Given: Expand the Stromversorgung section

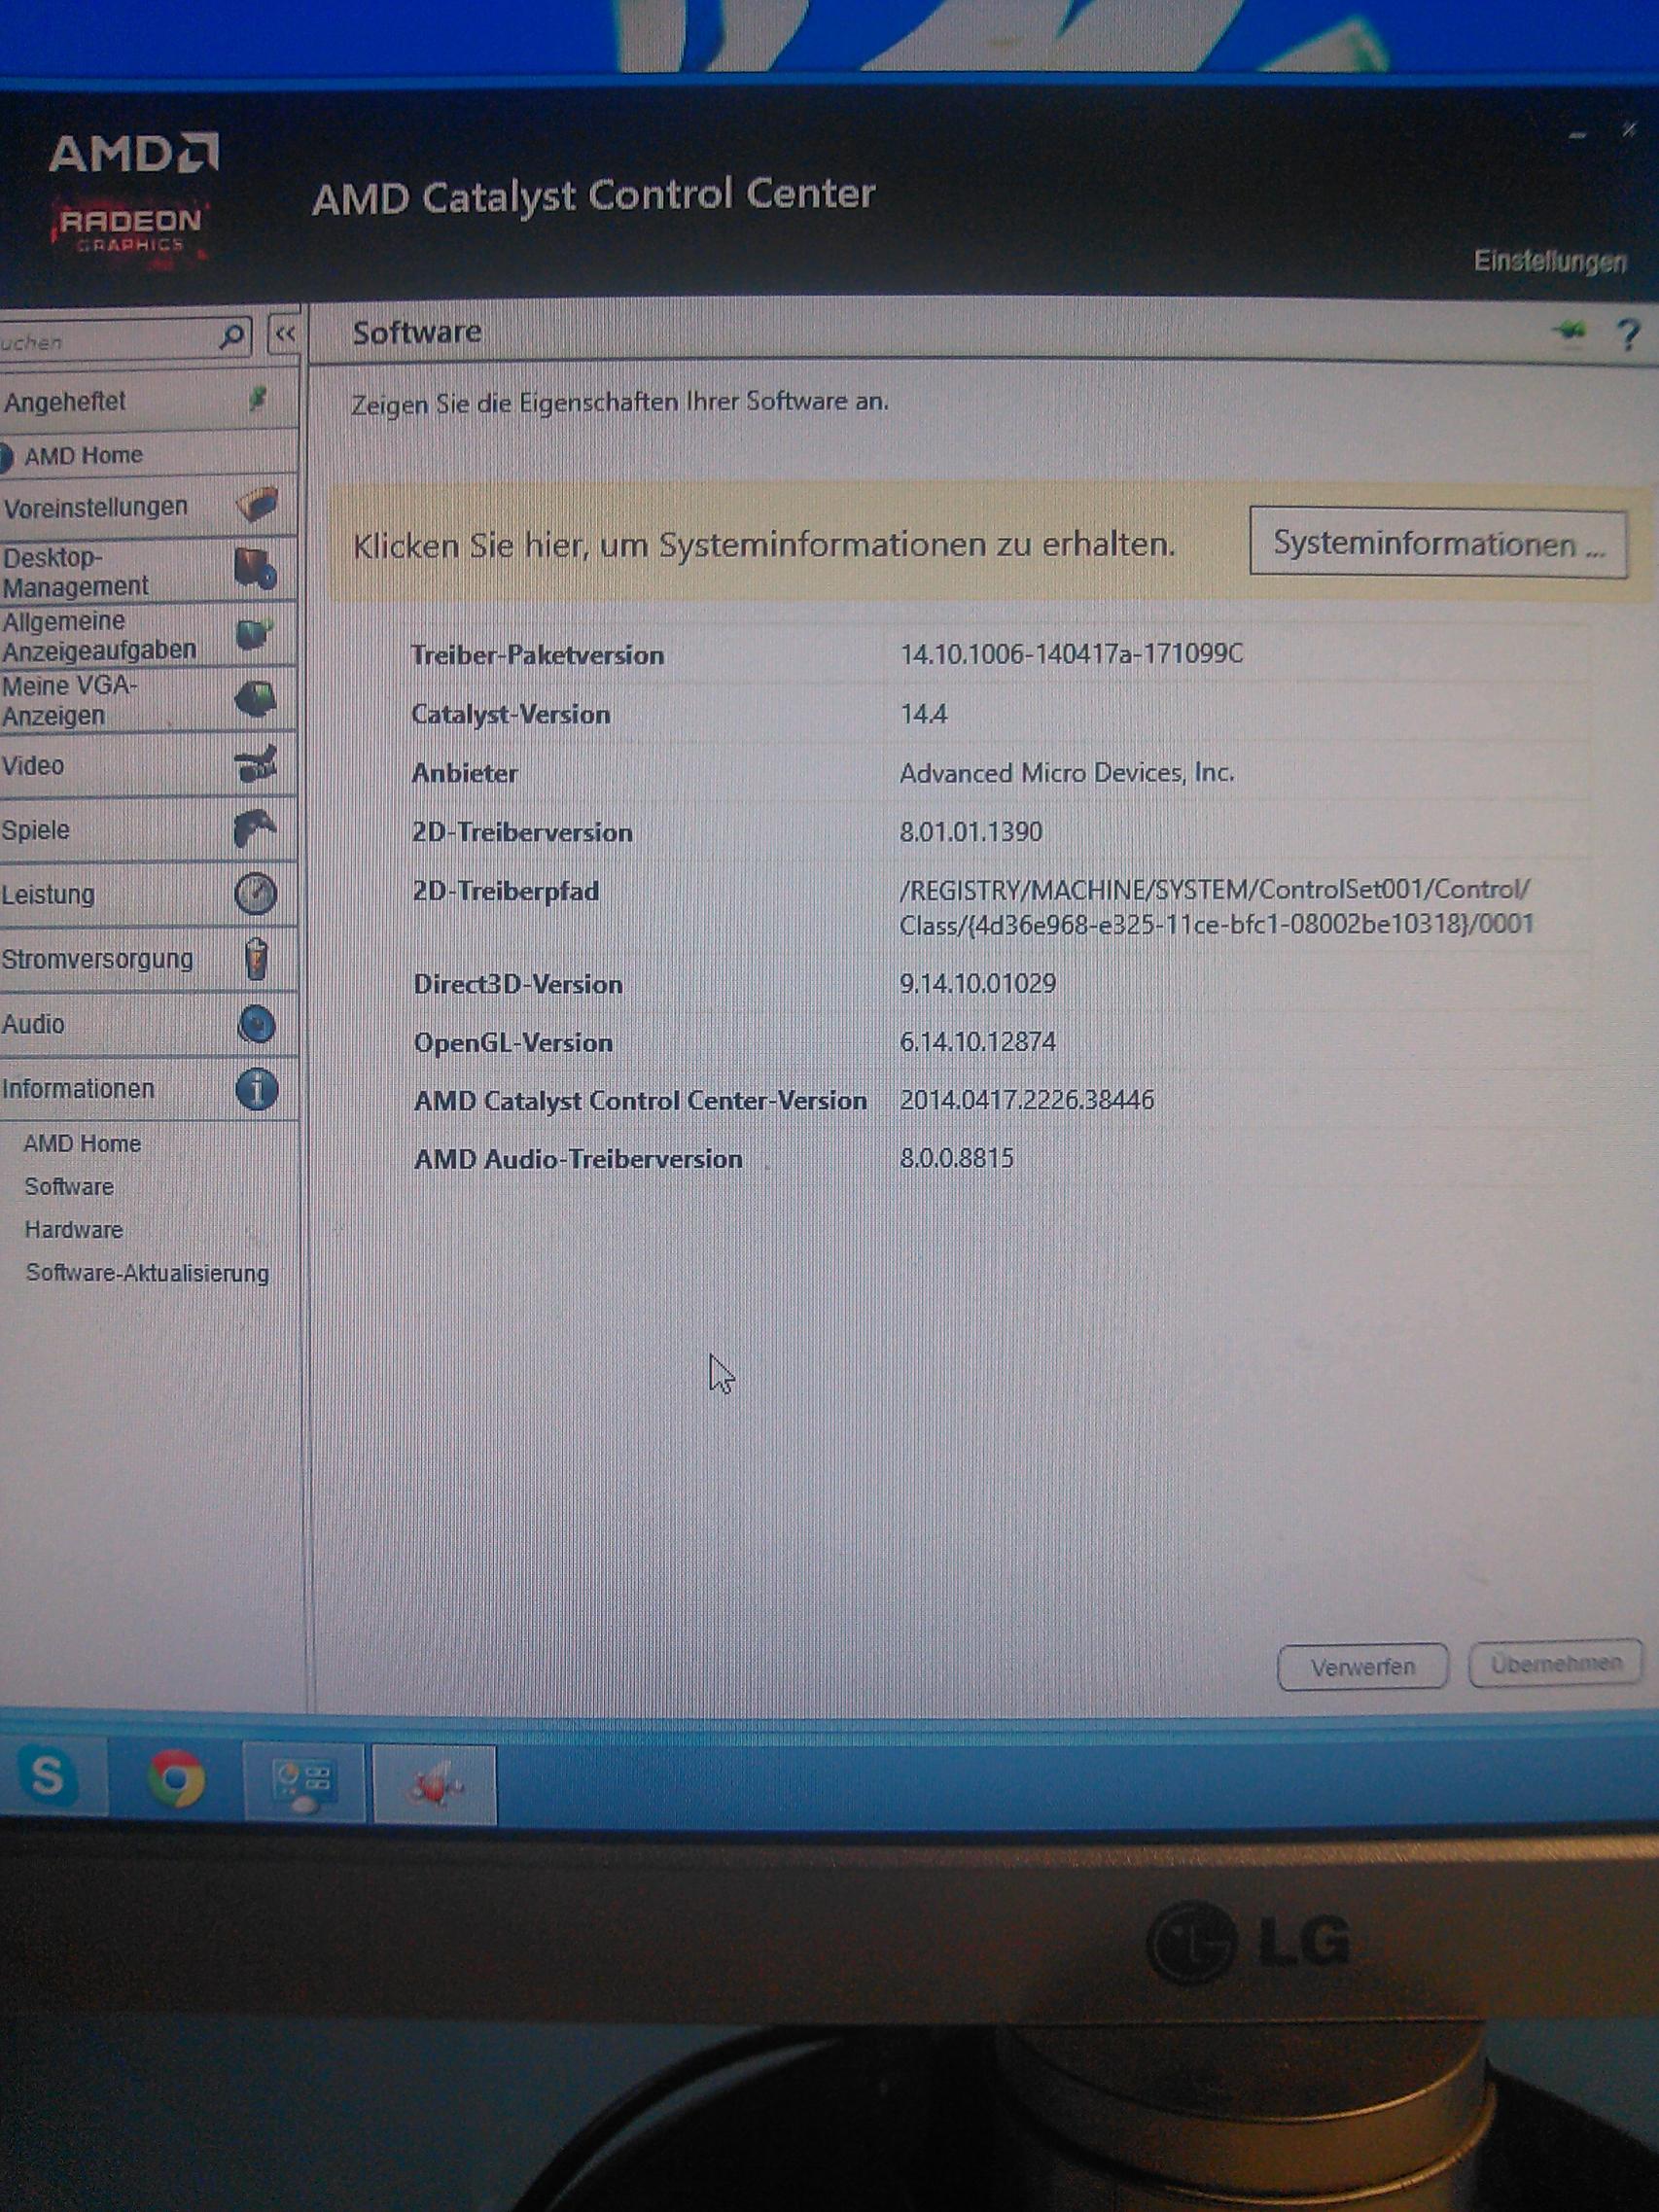Looking at the screenshot, I should coord(148,959).
